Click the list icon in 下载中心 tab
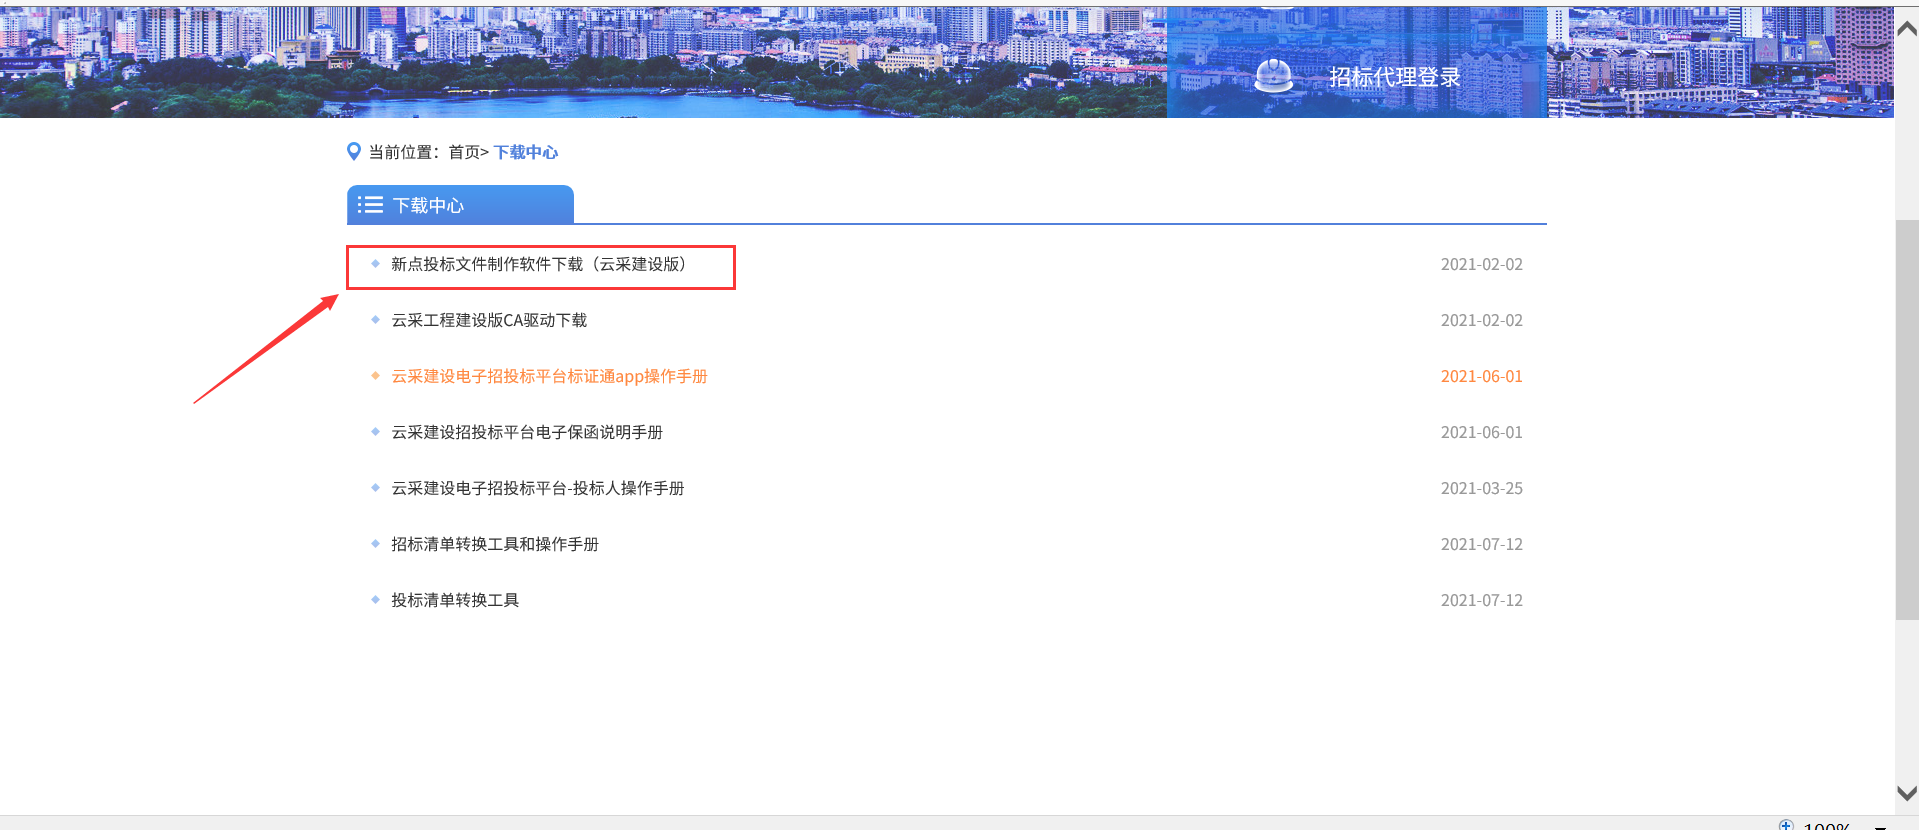Screen dimensions: 1919x830 [x=371, y=205]
